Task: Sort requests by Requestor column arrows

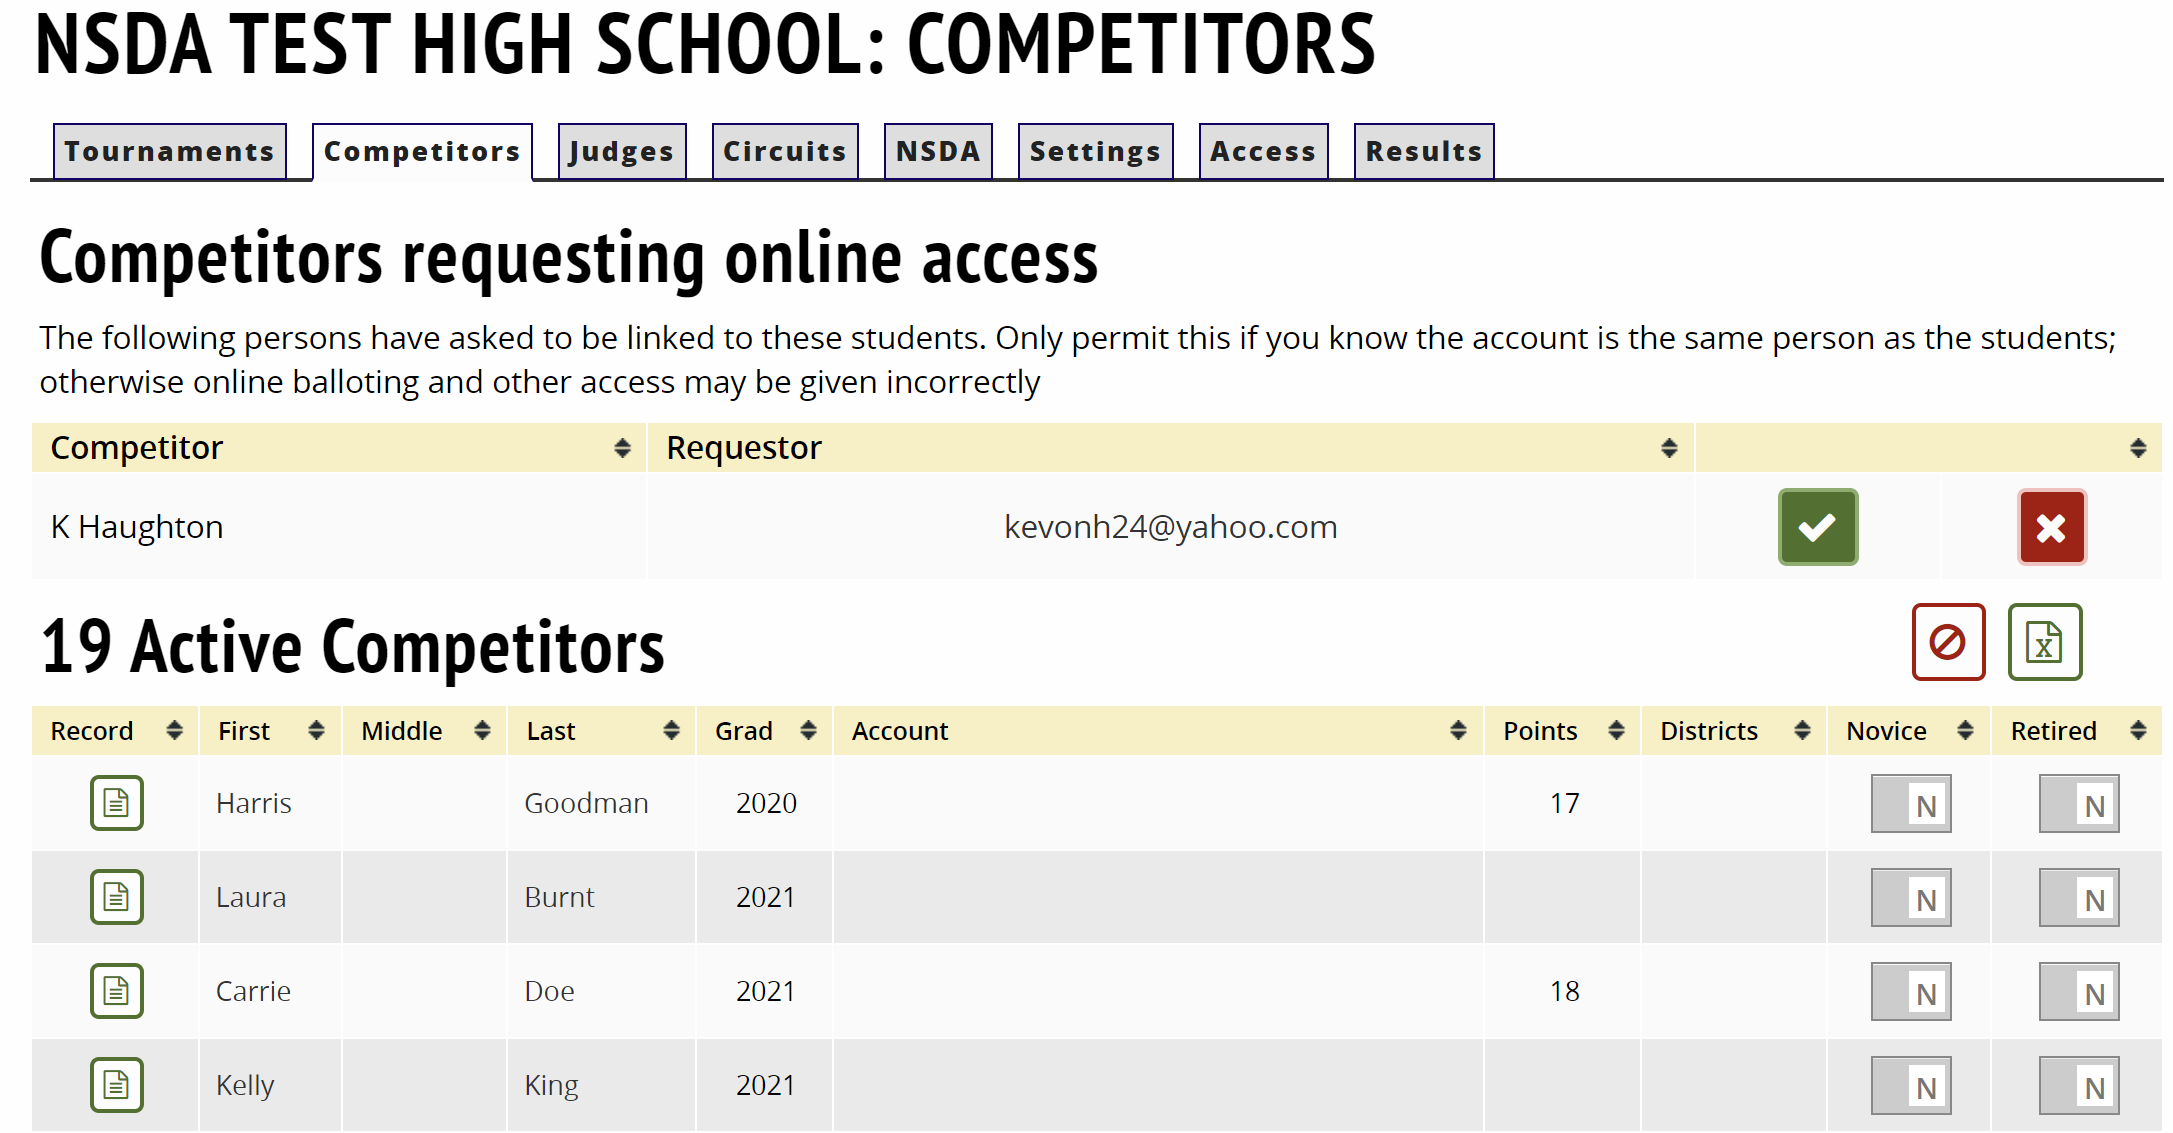Action: click(1669, 448)
